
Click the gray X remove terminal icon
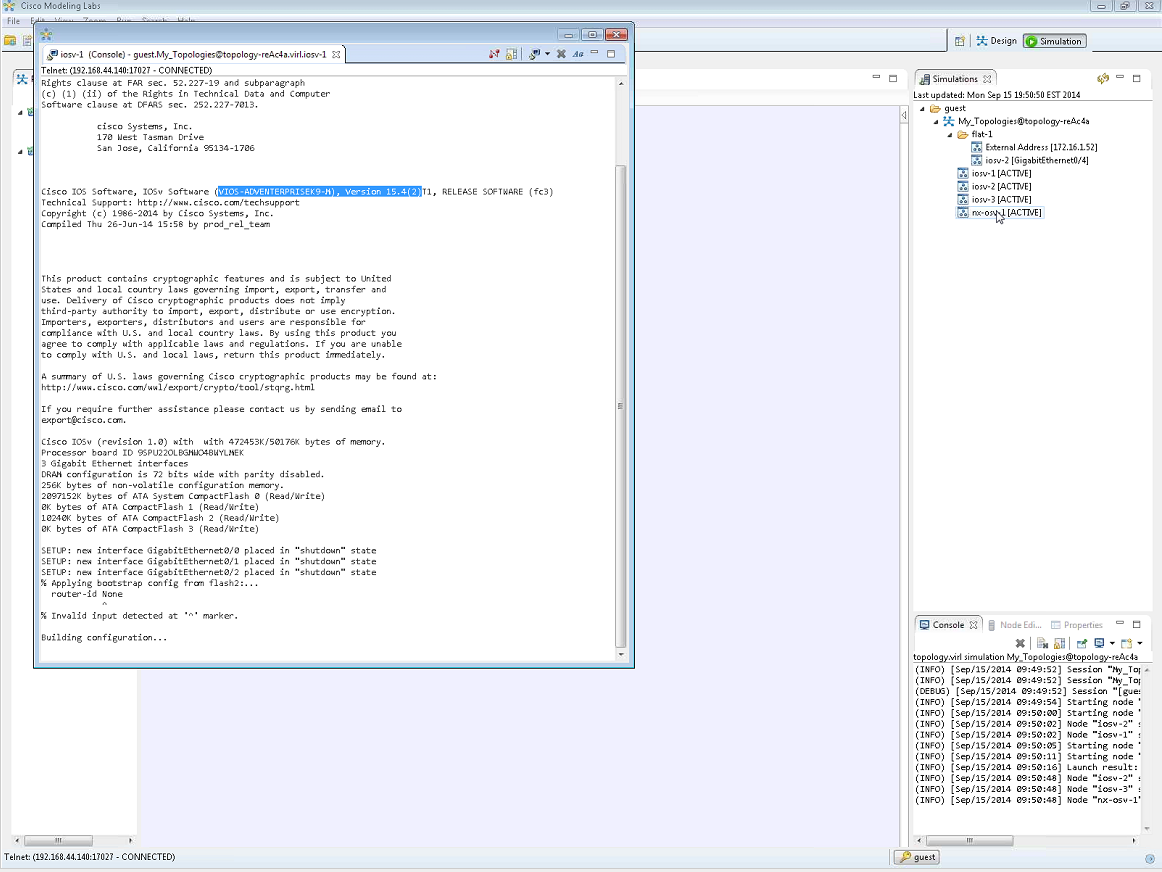(562, 54)
